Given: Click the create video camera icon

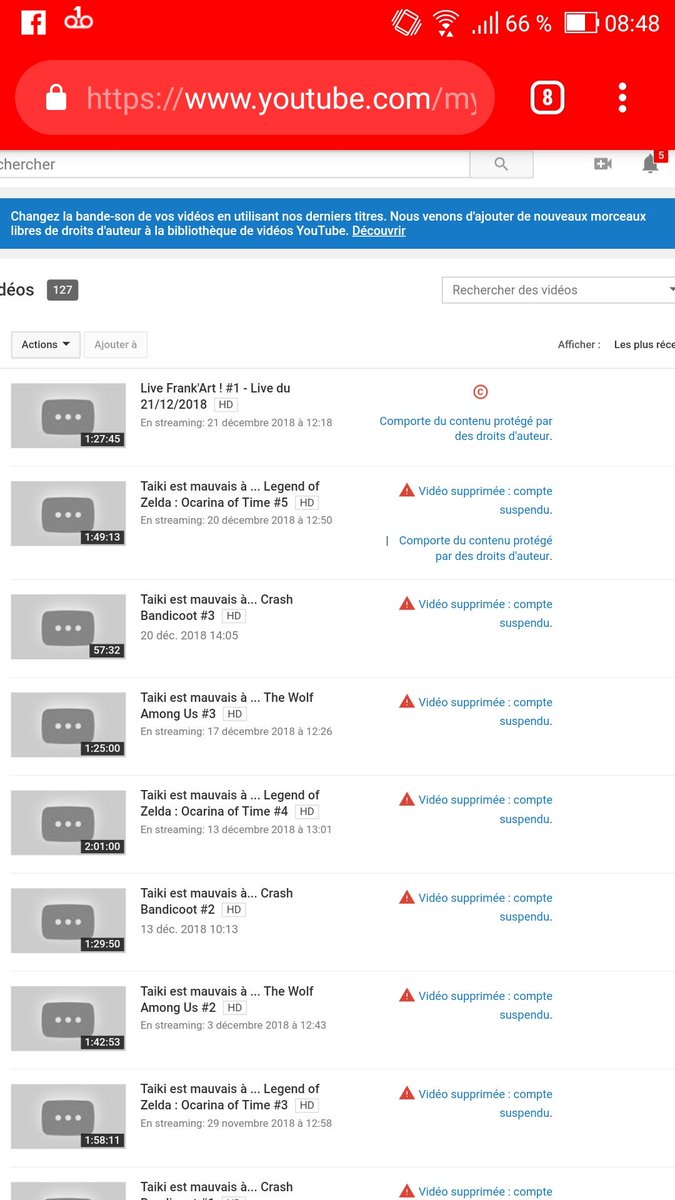Looking at the screenshot, I should [602, 164].
